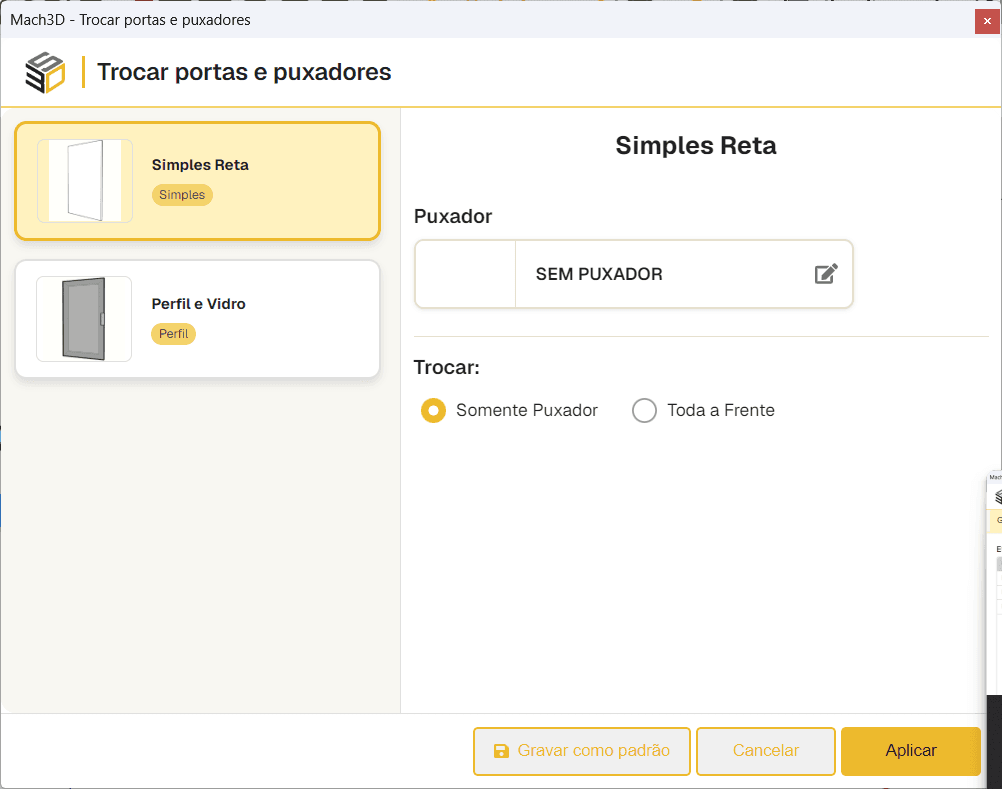Click the save disk icon on Gravar button
This screenshot has height=789, width=1002.
pos(502,751)
